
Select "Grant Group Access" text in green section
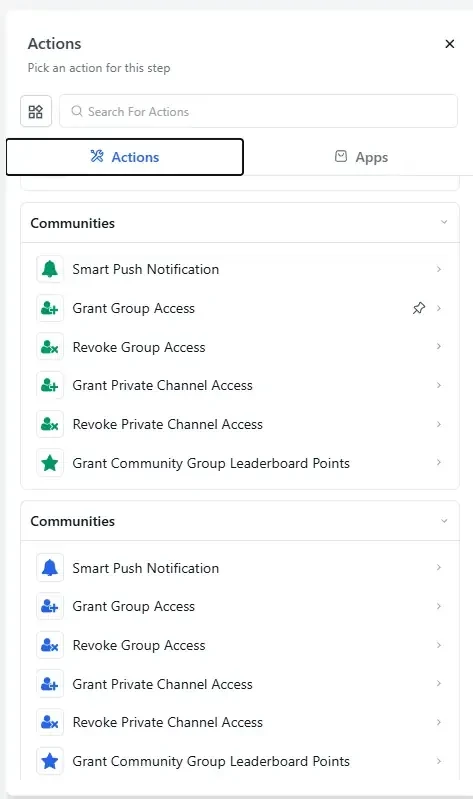[x=134, y=308]
